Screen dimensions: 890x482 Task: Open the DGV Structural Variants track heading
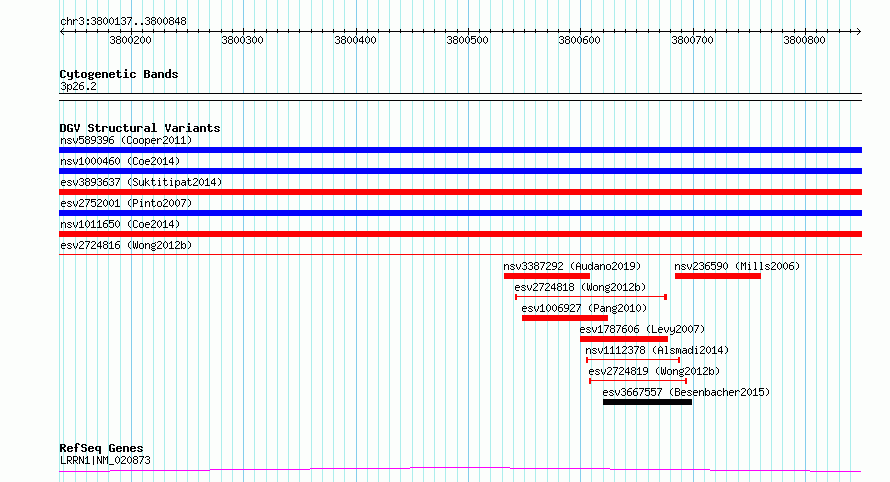tap(140, 128)
